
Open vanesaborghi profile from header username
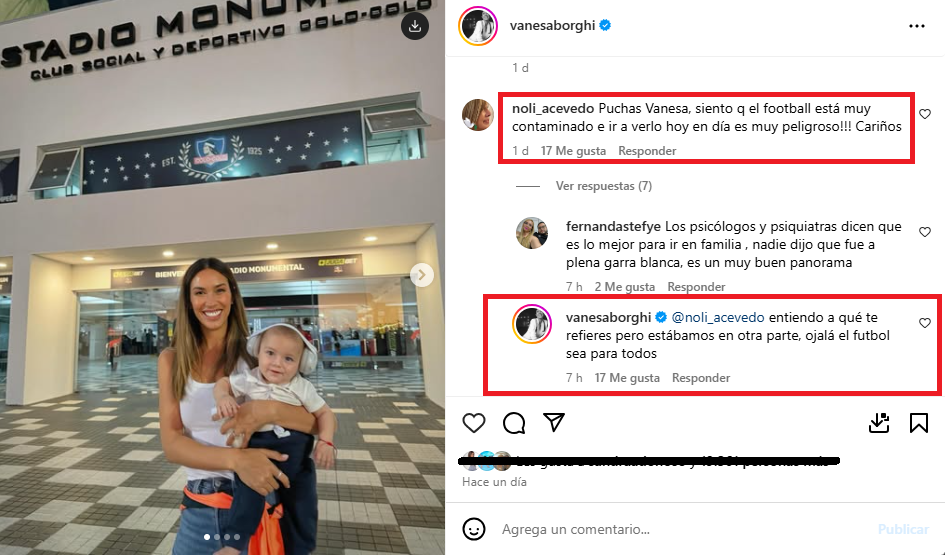(x=553, y=25)
